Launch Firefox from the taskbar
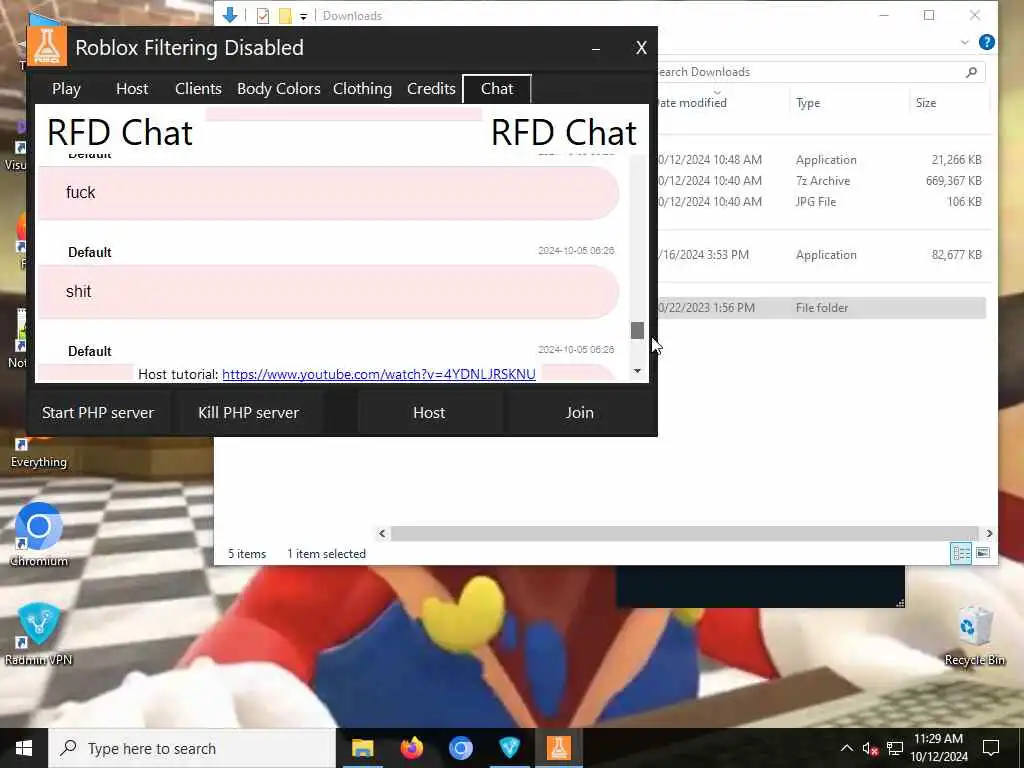The image size is (1024, 768). pos(411,748)
